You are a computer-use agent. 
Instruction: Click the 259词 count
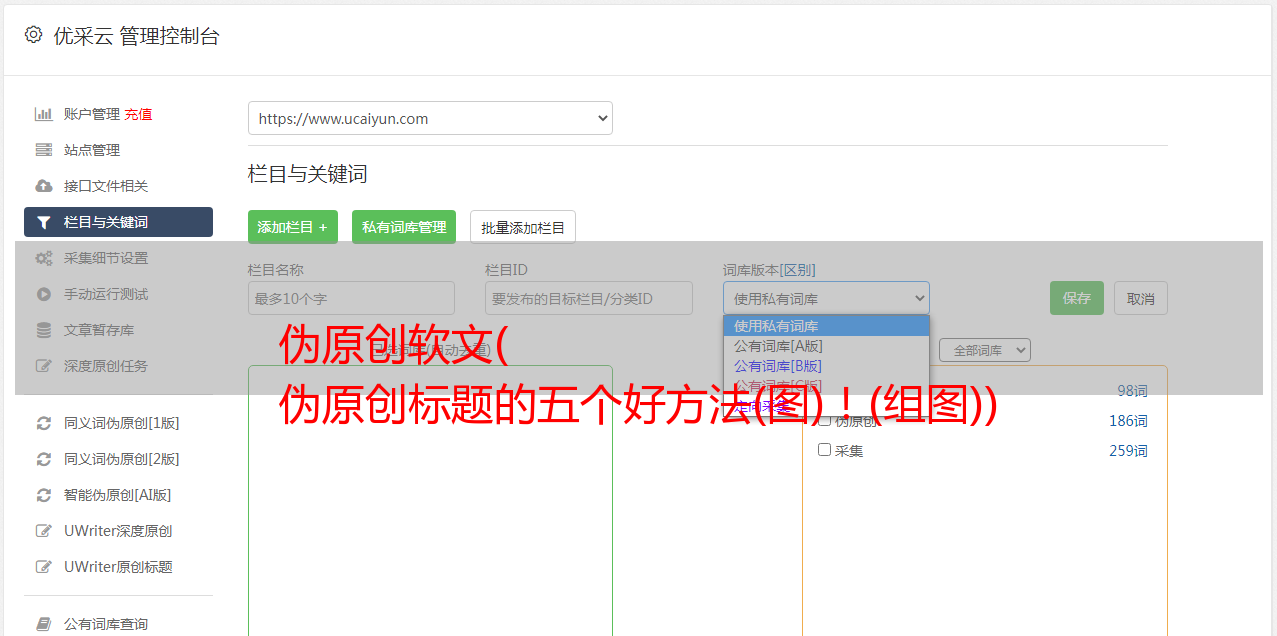pyautogui.click(x=1128, y=451)
